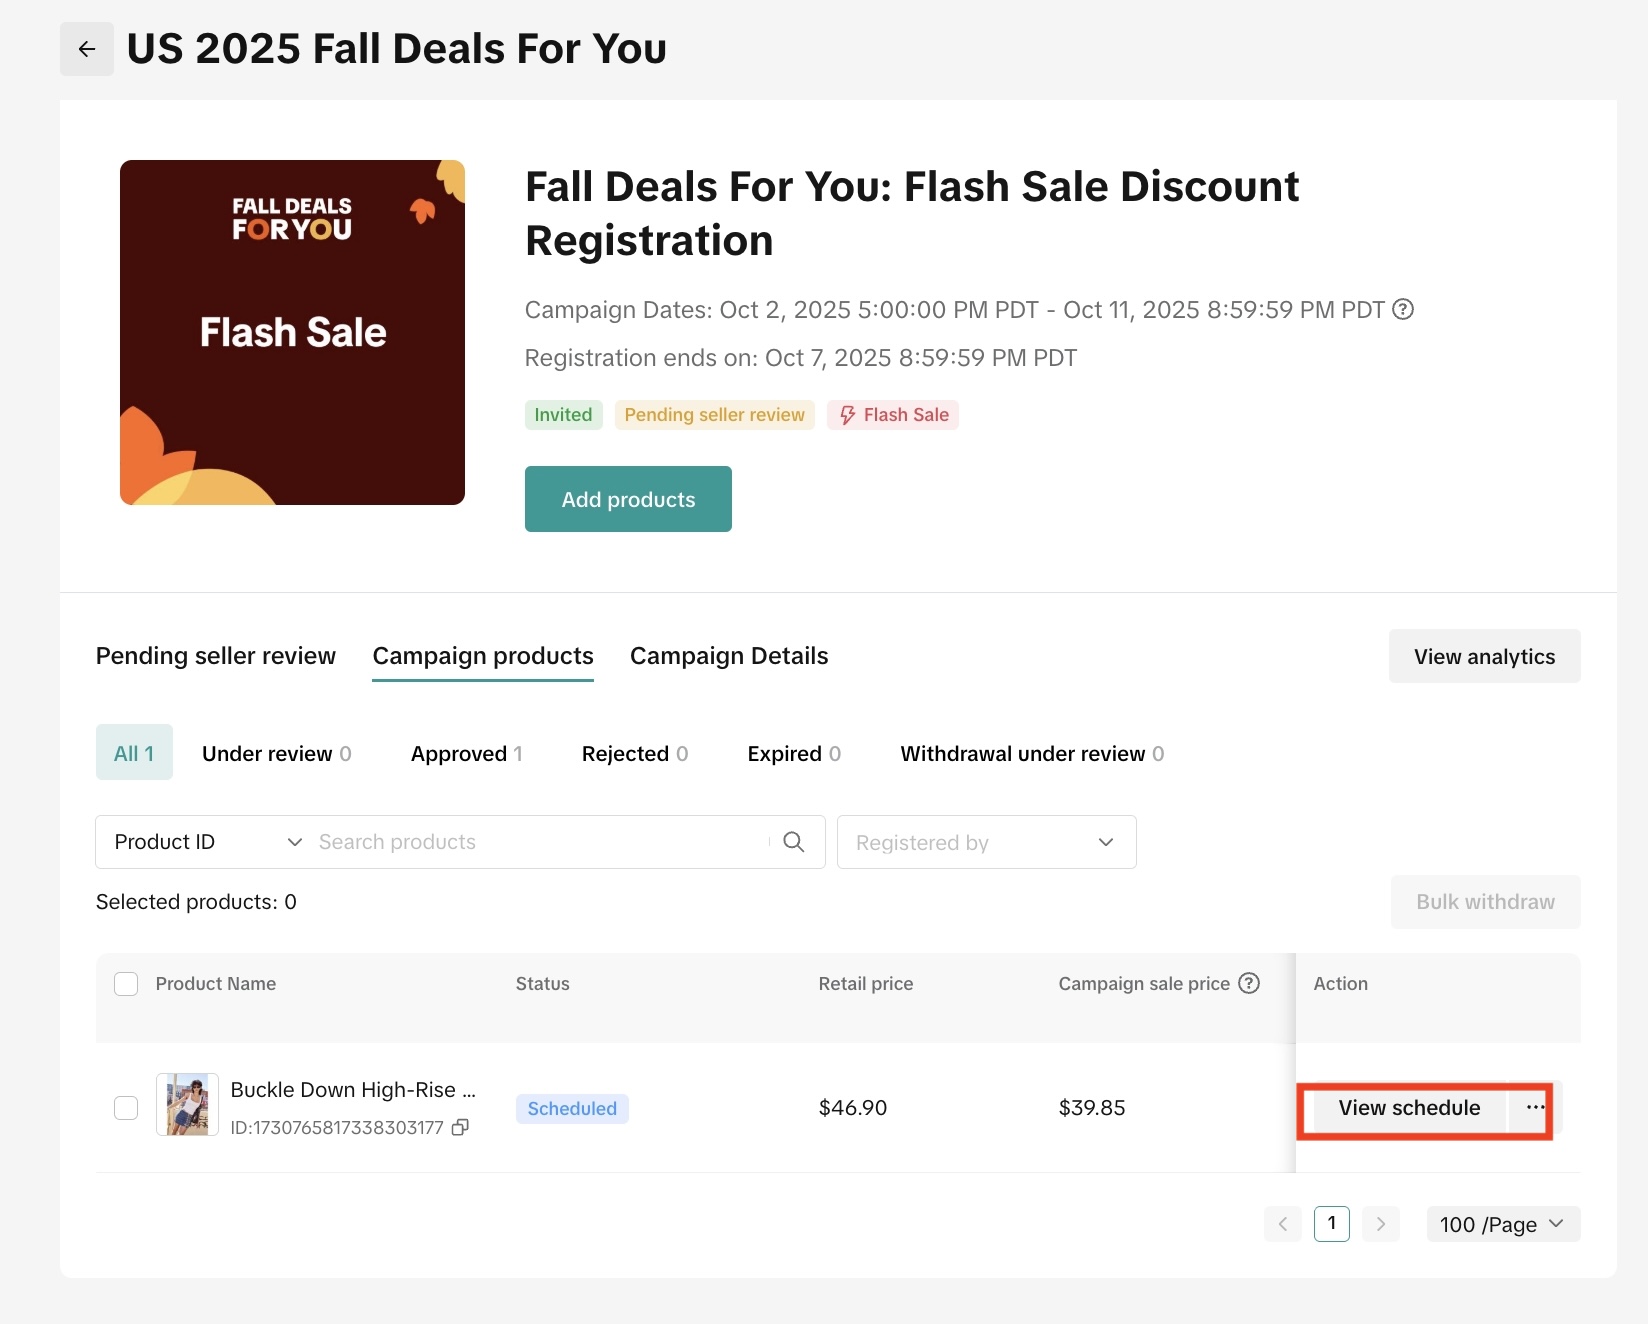1648x1324 pixels.
Task: Open the product thumbnail image
Action: coord(187,1105)
